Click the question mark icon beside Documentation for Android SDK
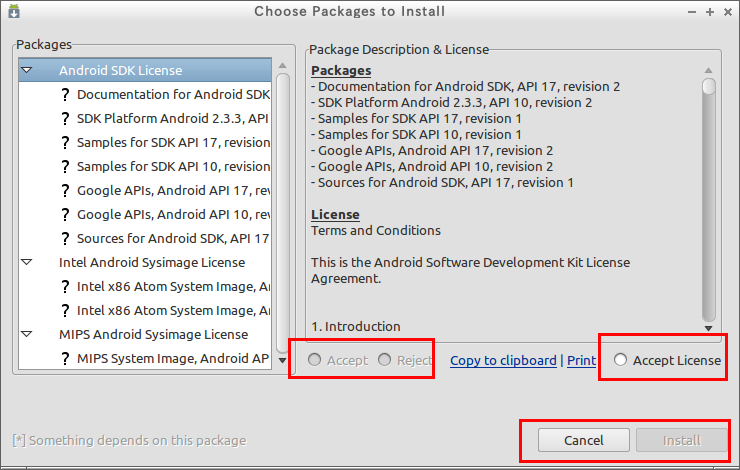The width and height of the screenshot is (740, 470). click(65, 94)
